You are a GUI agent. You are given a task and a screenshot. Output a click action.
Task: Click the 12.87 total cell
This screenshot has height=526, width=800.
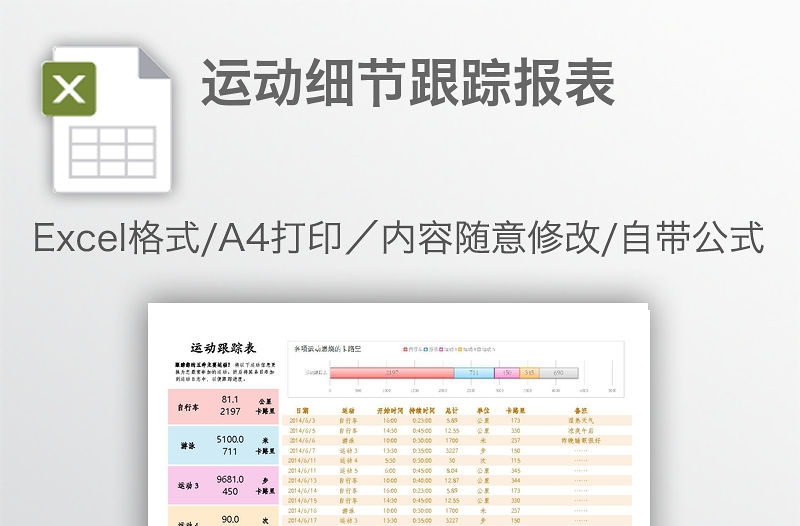pos(452,480)
